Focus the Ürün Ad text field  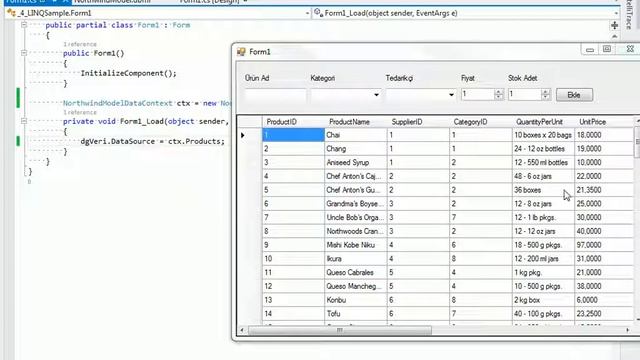[x=276, y=95]
